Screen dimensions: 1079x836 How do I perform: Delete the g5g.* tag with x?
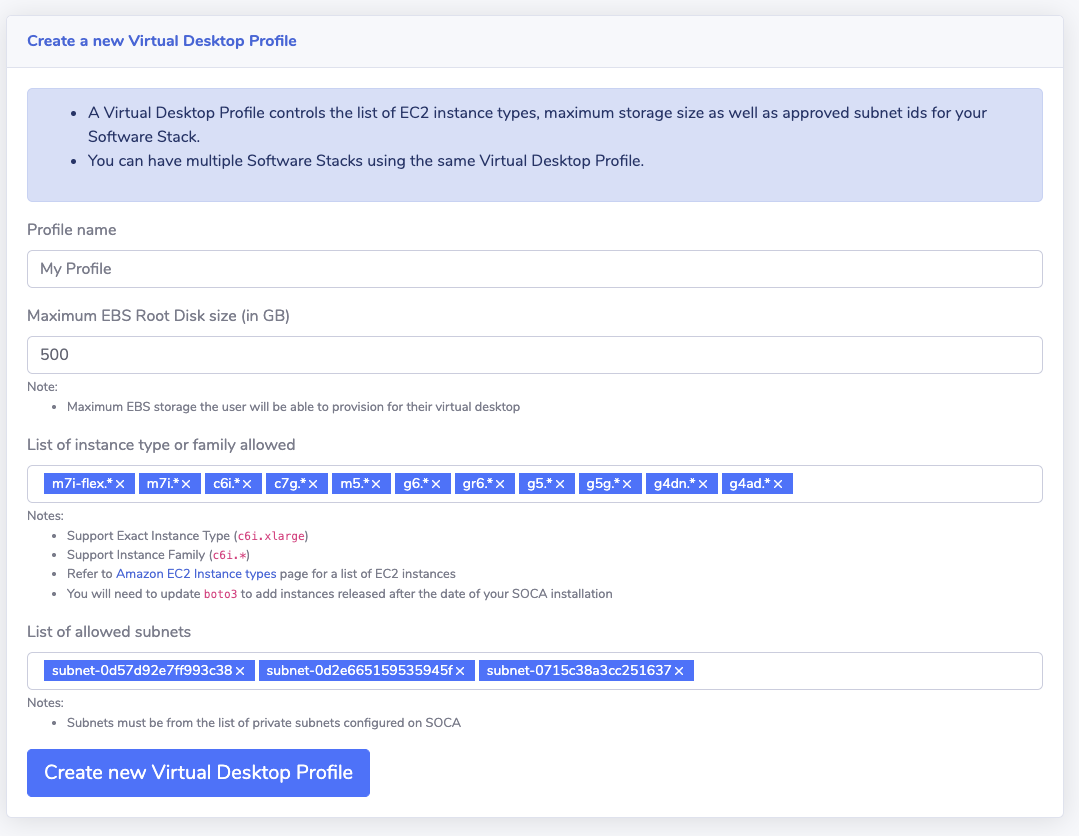coord(626,484)
